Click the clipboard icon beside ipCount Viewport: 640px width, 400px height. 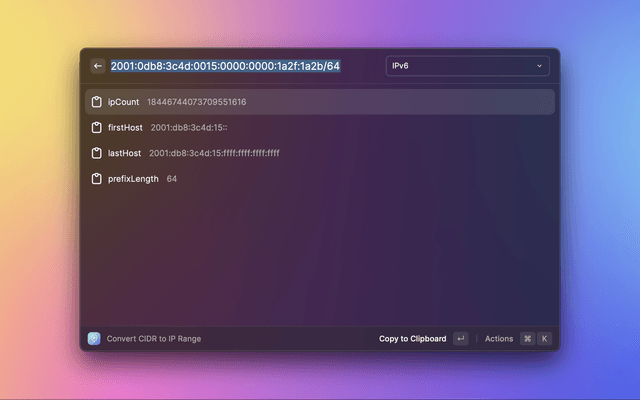click(x=97, y=102)
